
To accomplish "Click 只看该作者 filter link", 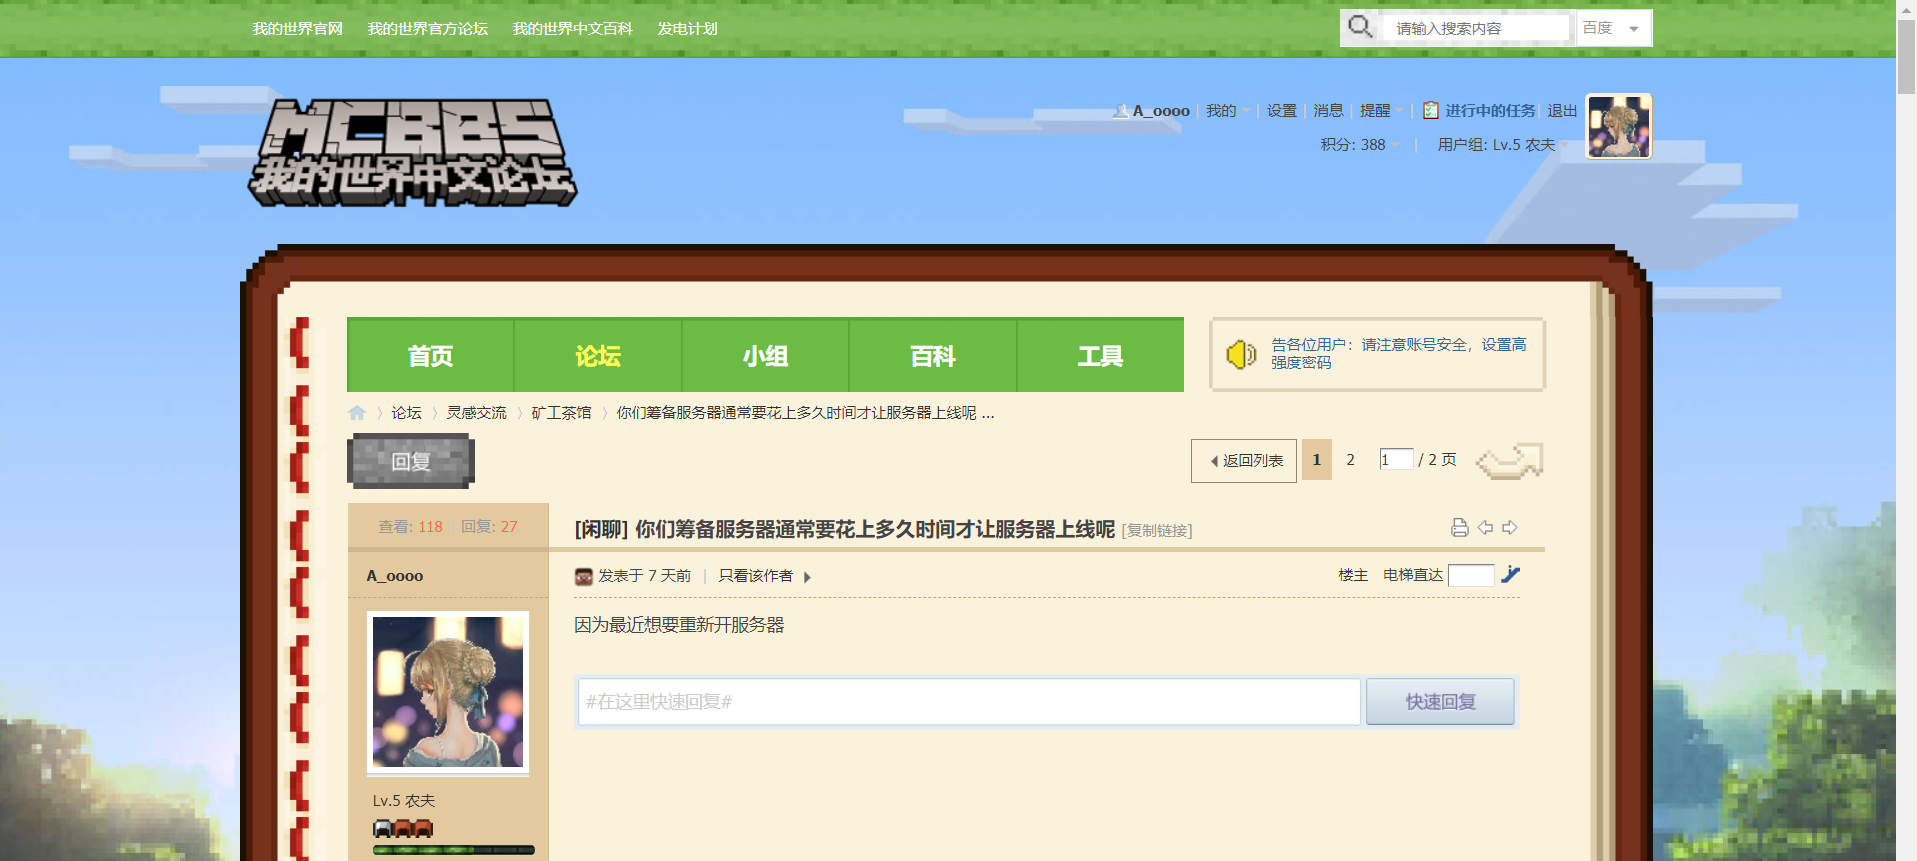I will point(756,576).
